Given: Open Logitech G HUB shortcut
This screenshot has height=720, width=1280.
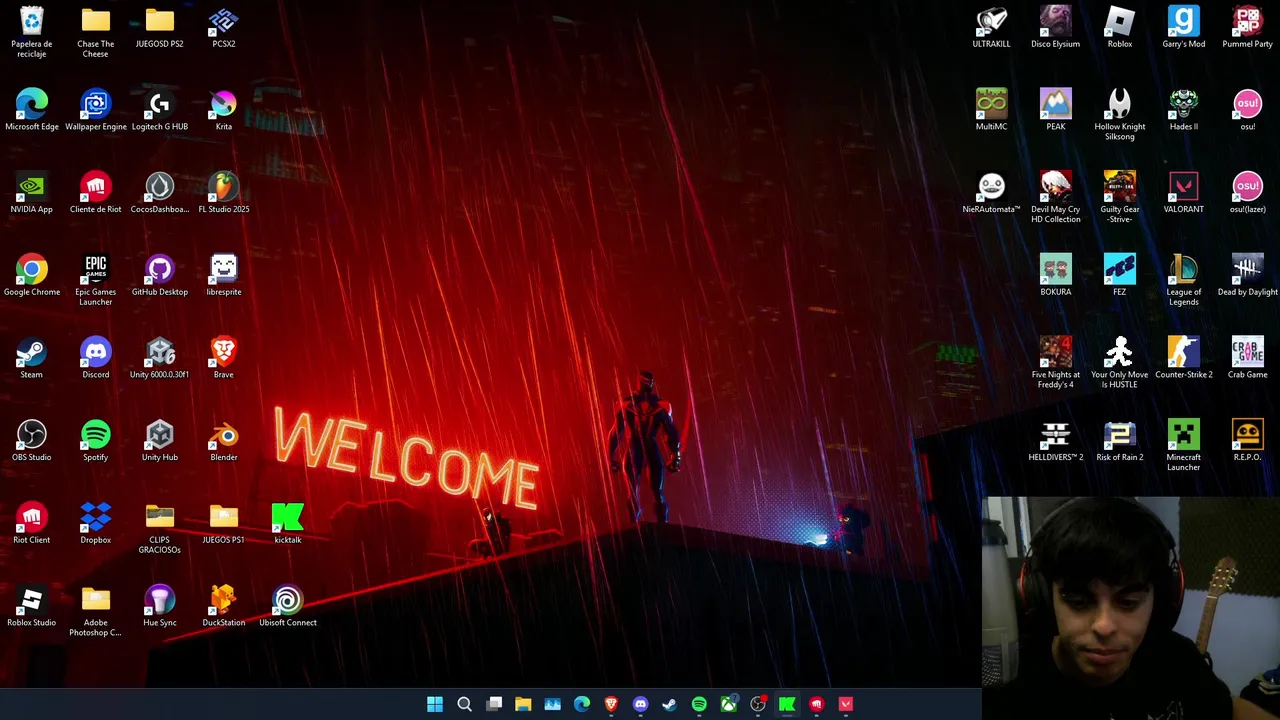Looking at the screenshot, I should point(160,110).
